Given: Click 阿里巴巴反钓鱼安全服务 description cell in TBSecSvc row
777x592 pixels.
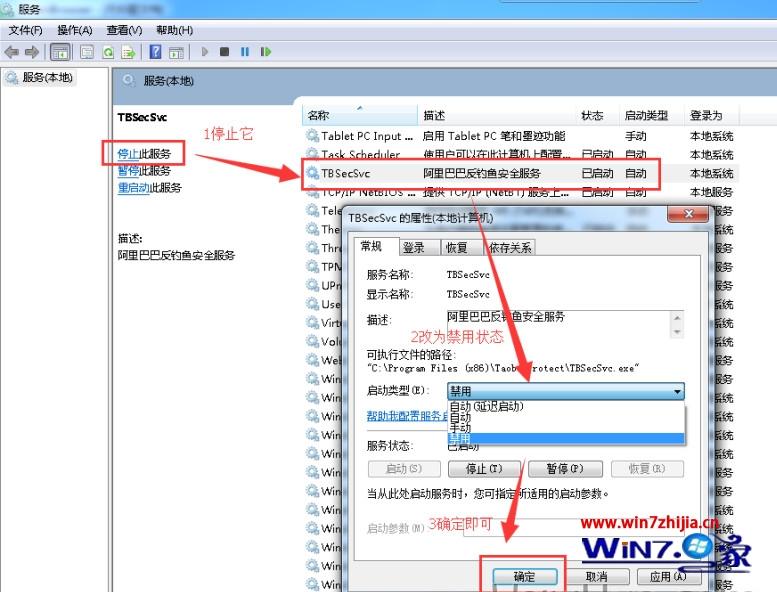Looking at the screenshot, I should tap(482, 173).
